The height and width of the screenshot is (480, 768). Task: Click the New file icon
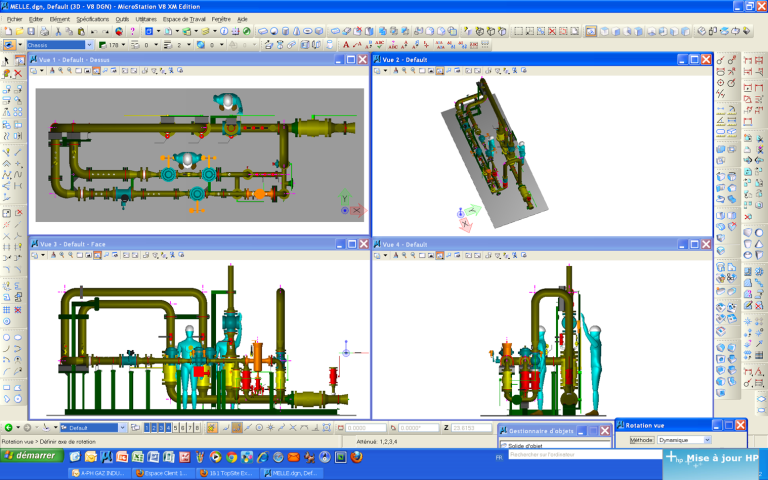point(8,31)
